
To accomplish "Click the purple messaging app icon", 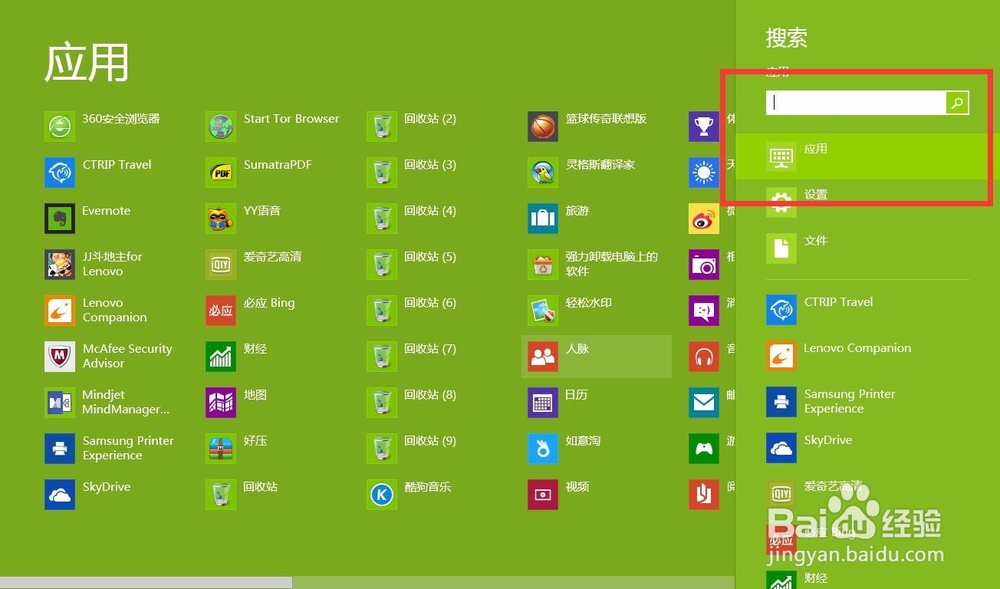I will coord(704,310).
